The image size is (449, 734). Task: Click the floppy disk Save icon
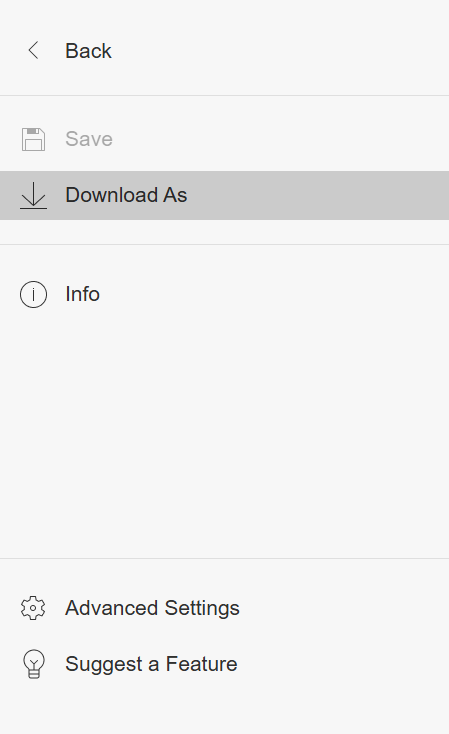point(33,139)
